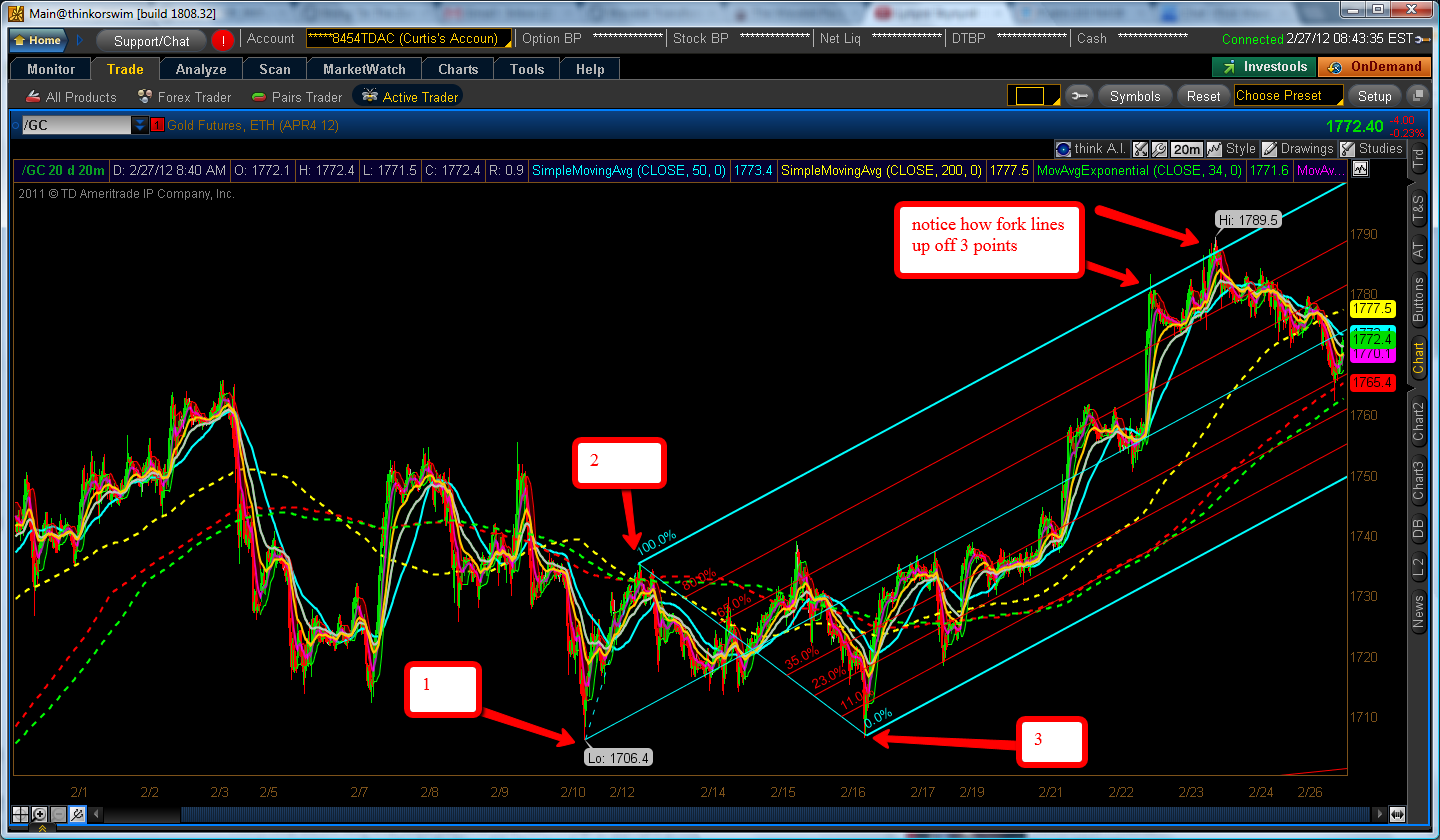Launch OnDemand mode
Image resolution: width=1440 pixels, height=840 pixels.
1375,67
